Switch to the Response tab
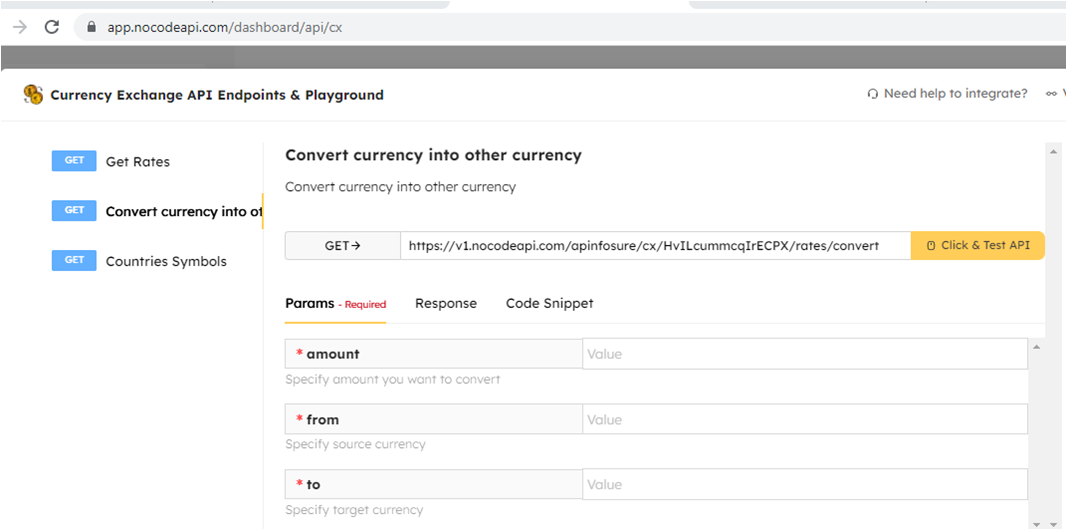The image size is (1067, 530). (x=446, y=303)
